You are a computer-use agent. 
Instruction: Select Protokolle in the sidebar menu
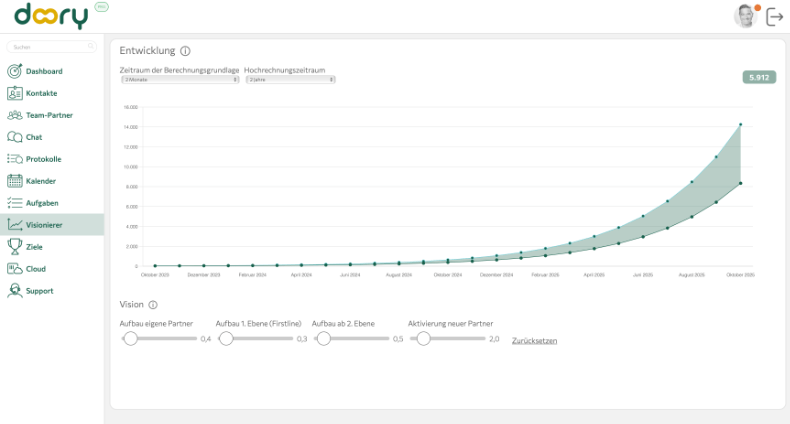pyautogui.click(x=43, y=159)
